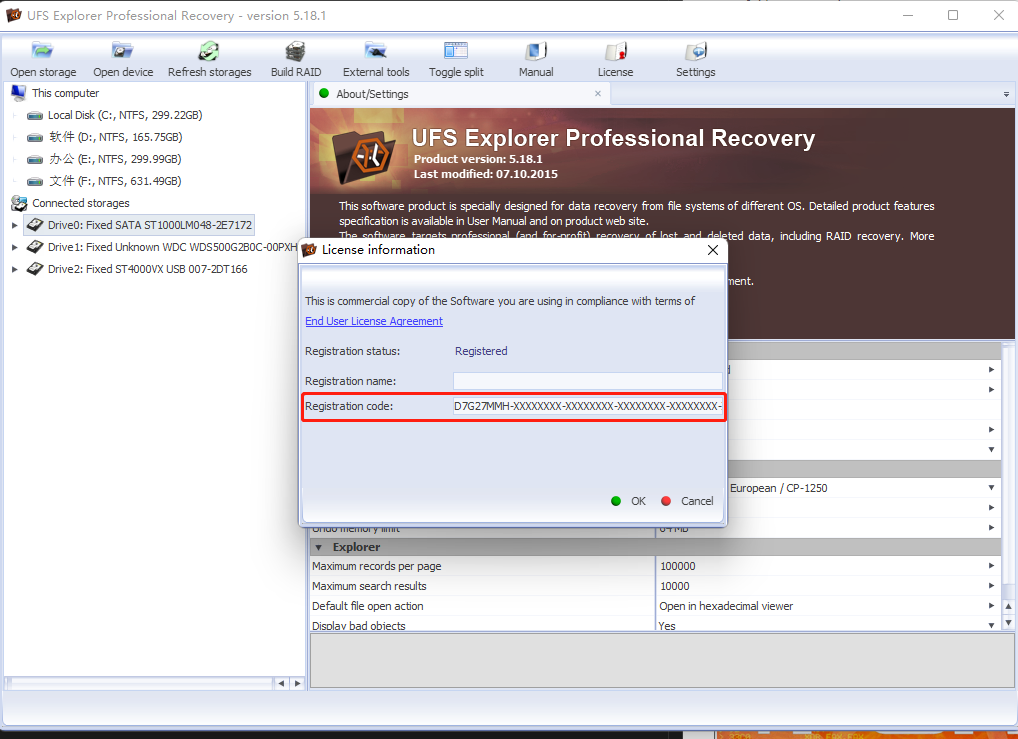This screenshot has height=739, width=1018.
Task: Expand the Drive1 WDC storage node
Action: (15, 247)
